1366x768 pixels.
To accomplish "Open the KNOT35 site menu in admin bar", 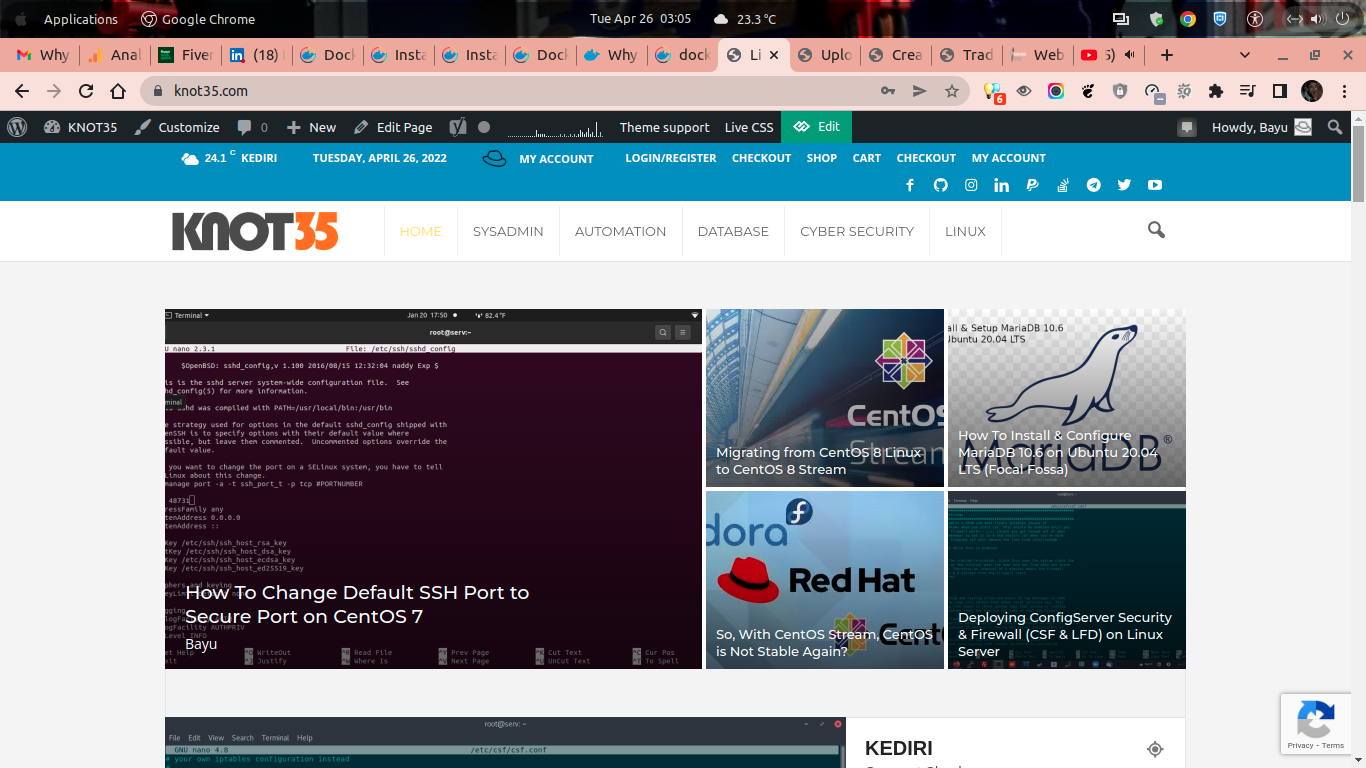I will pyautogui.click(x=80, y=127).
